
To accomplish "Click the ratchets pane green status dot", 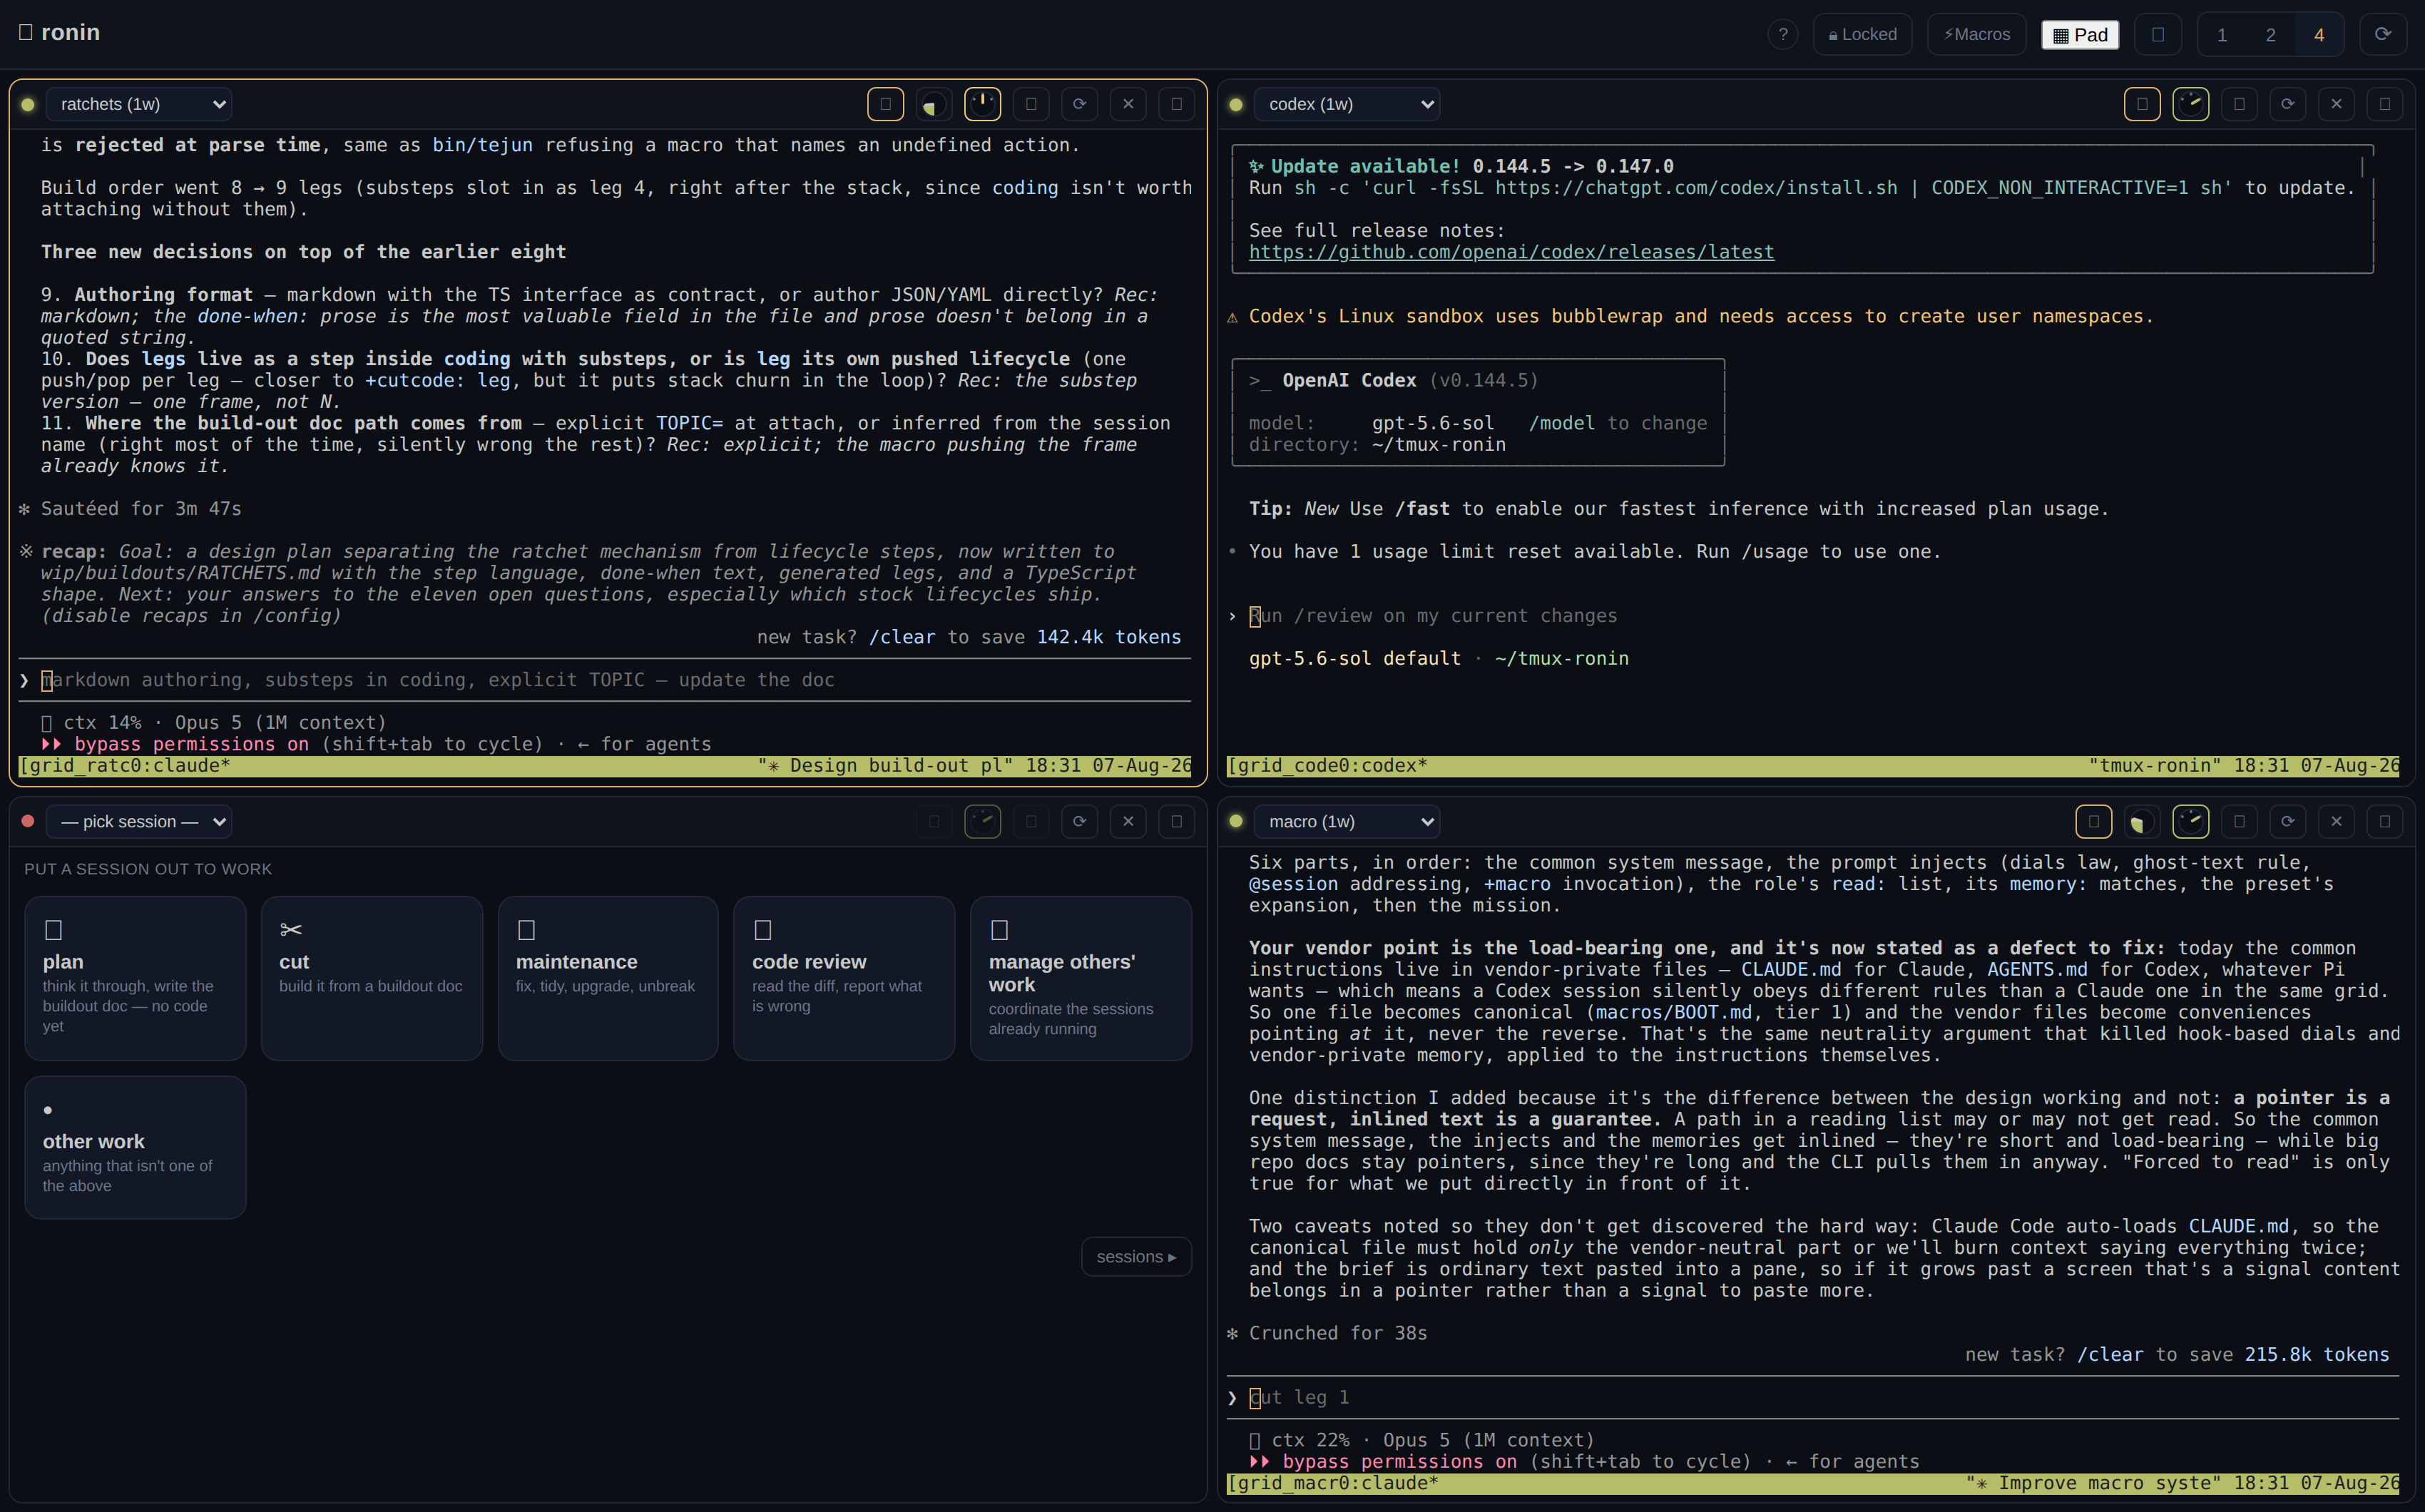I will [x=28, y=104].
